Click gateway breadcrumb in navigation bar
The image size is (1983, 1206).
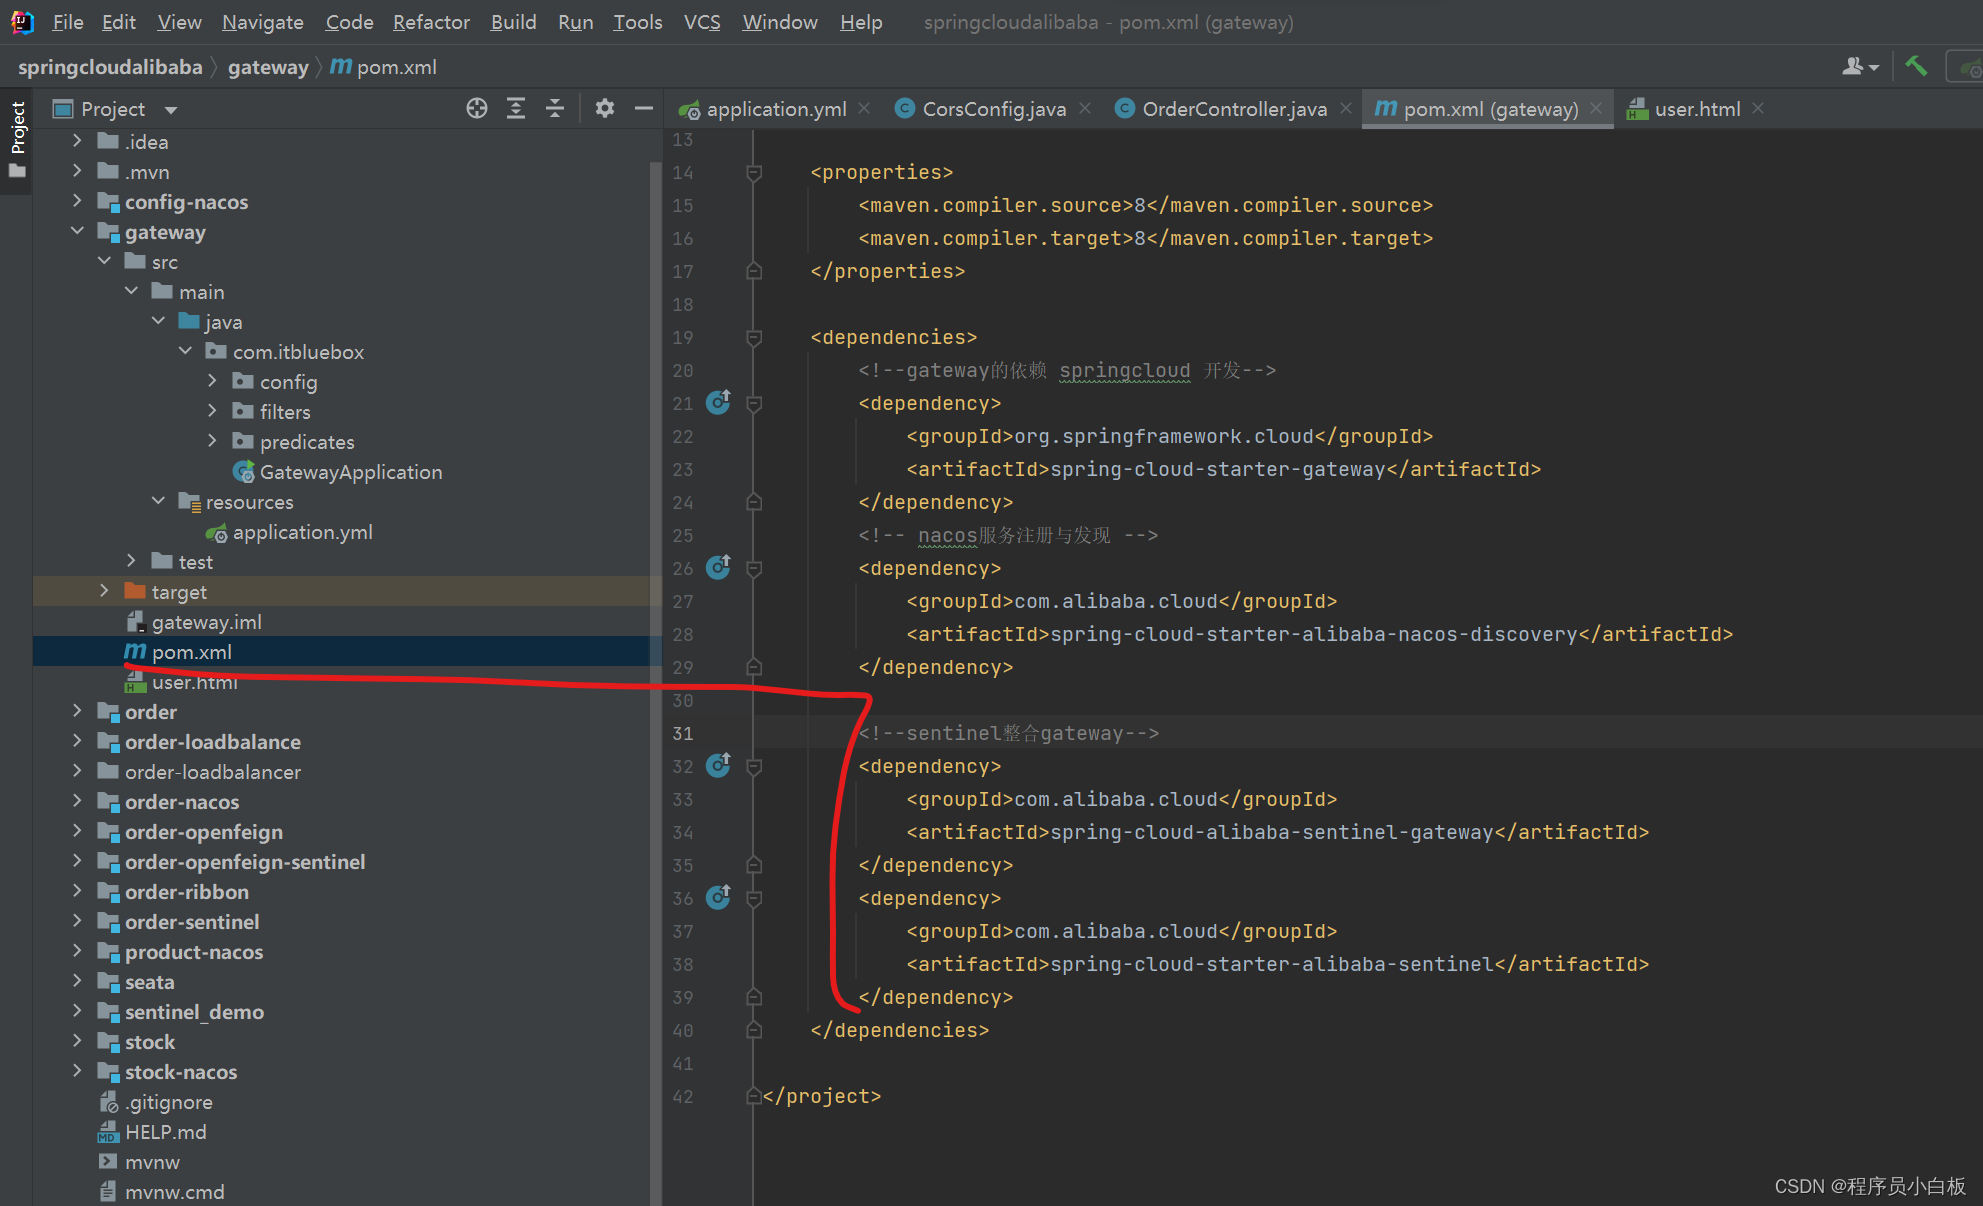[x=268, y=67]
